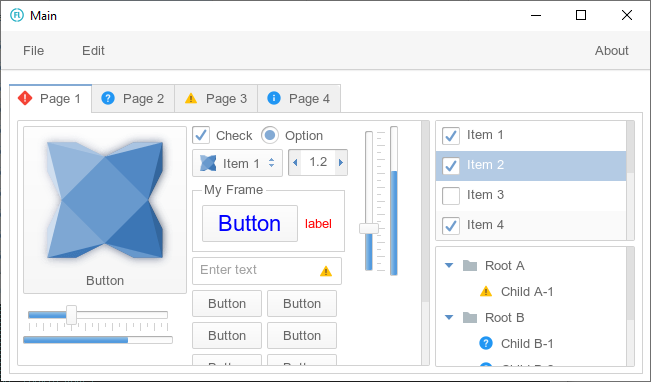
Task: Select the Option radio button
Action: (270, 135)
